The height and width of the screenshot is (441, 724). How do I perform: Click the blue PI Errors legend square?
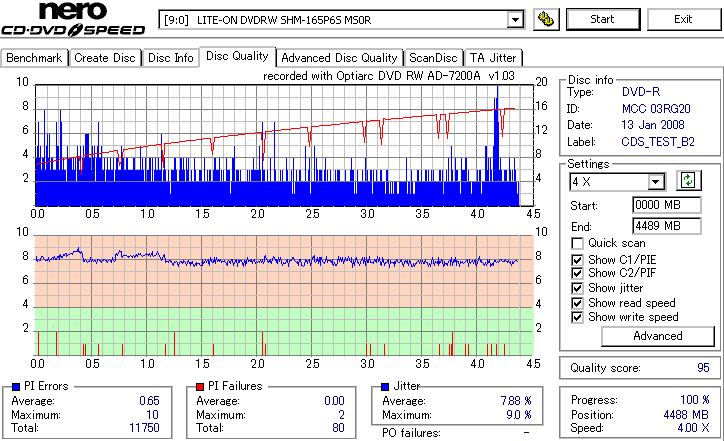point(16,387)
